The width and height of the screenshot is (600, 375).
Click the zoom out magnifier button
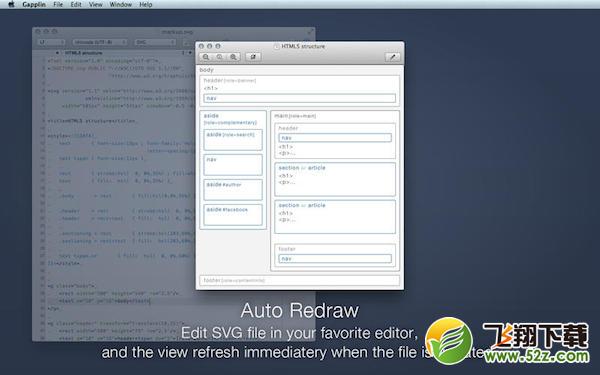coord(206,57)
